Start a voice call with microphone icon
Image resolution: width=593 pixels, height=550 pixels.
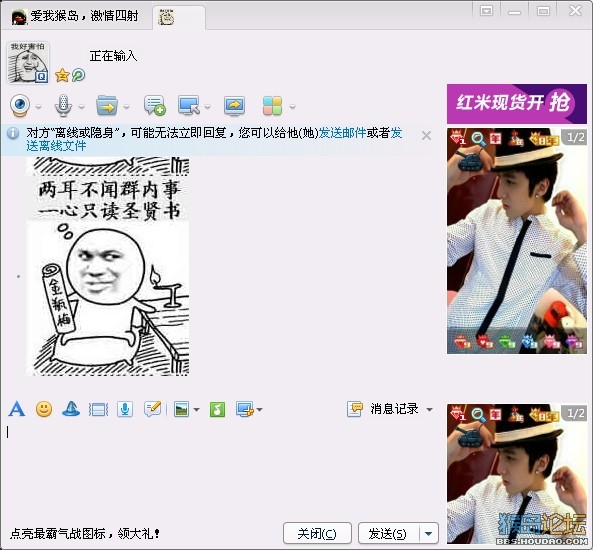63,106
